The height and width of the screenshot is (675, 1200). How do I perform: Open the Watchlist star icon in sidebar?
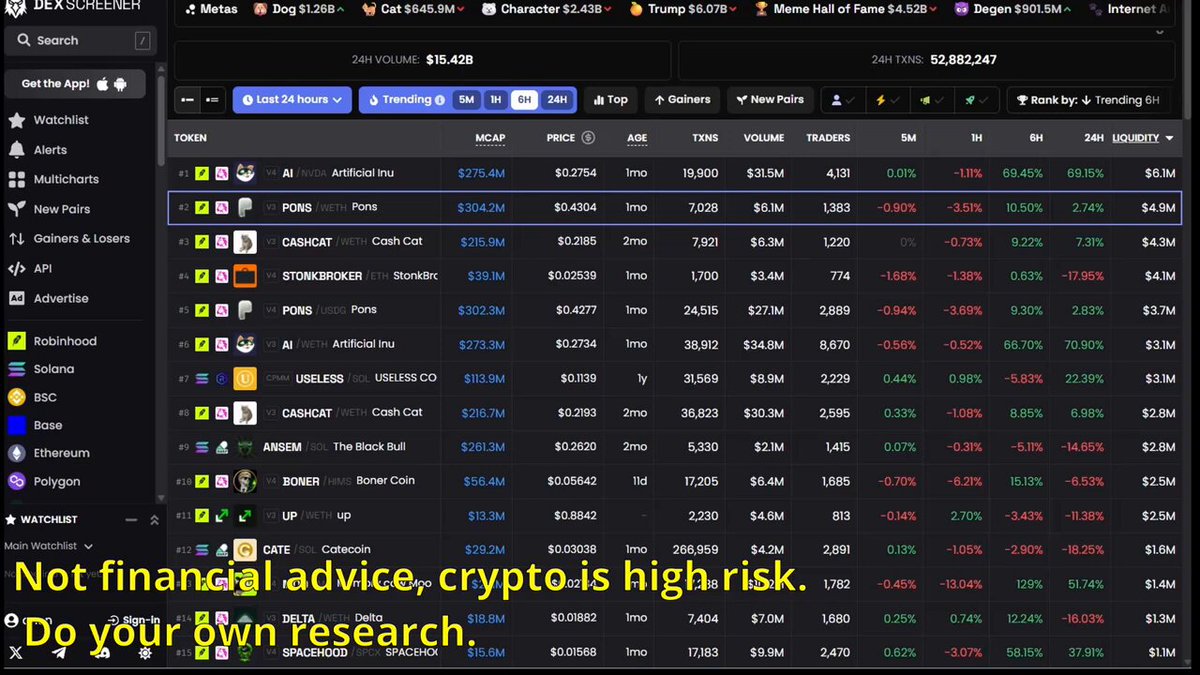click(x=16, y=120)
